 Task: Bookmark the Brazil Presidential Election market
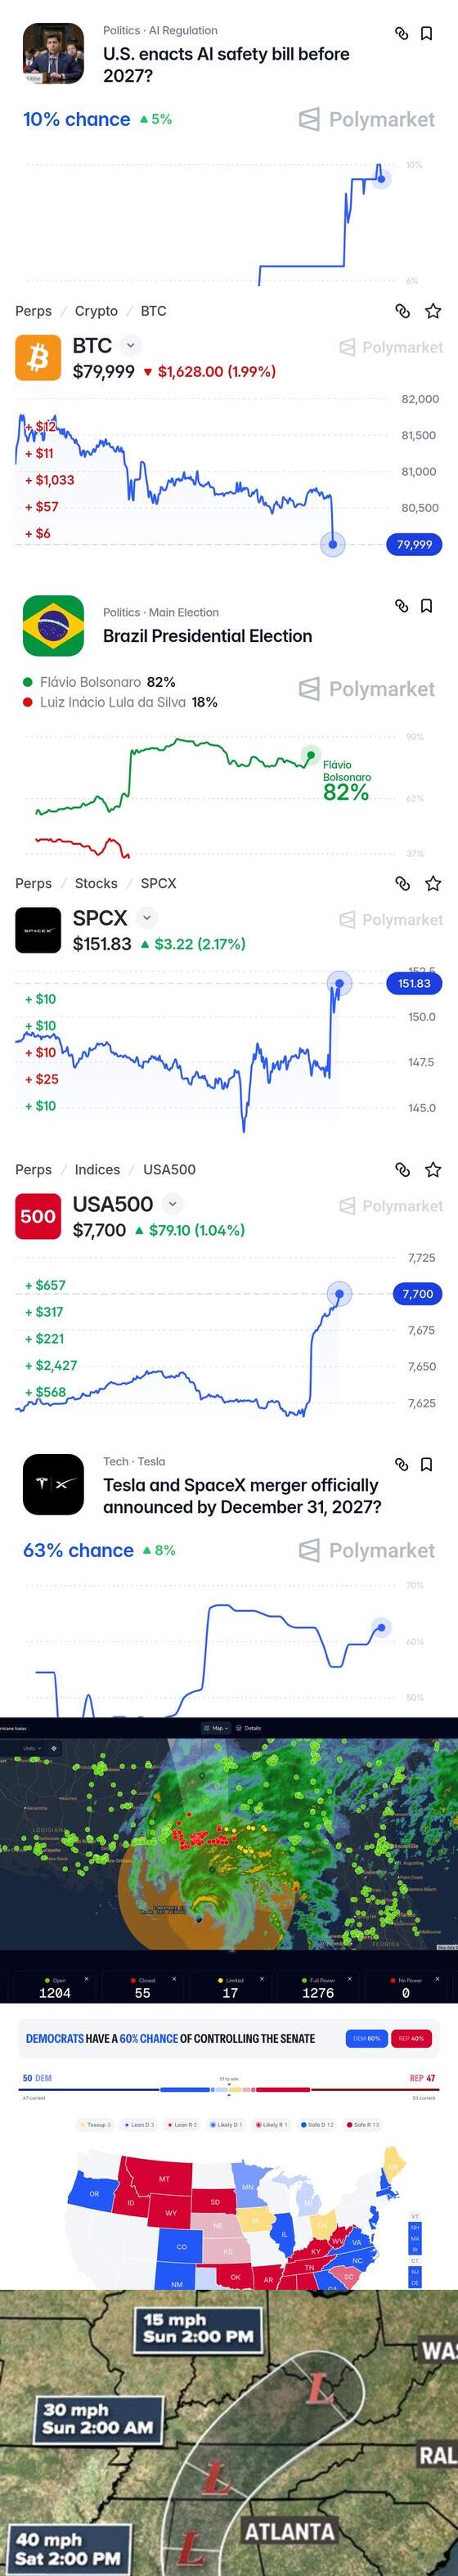click(x=426, y=605)
